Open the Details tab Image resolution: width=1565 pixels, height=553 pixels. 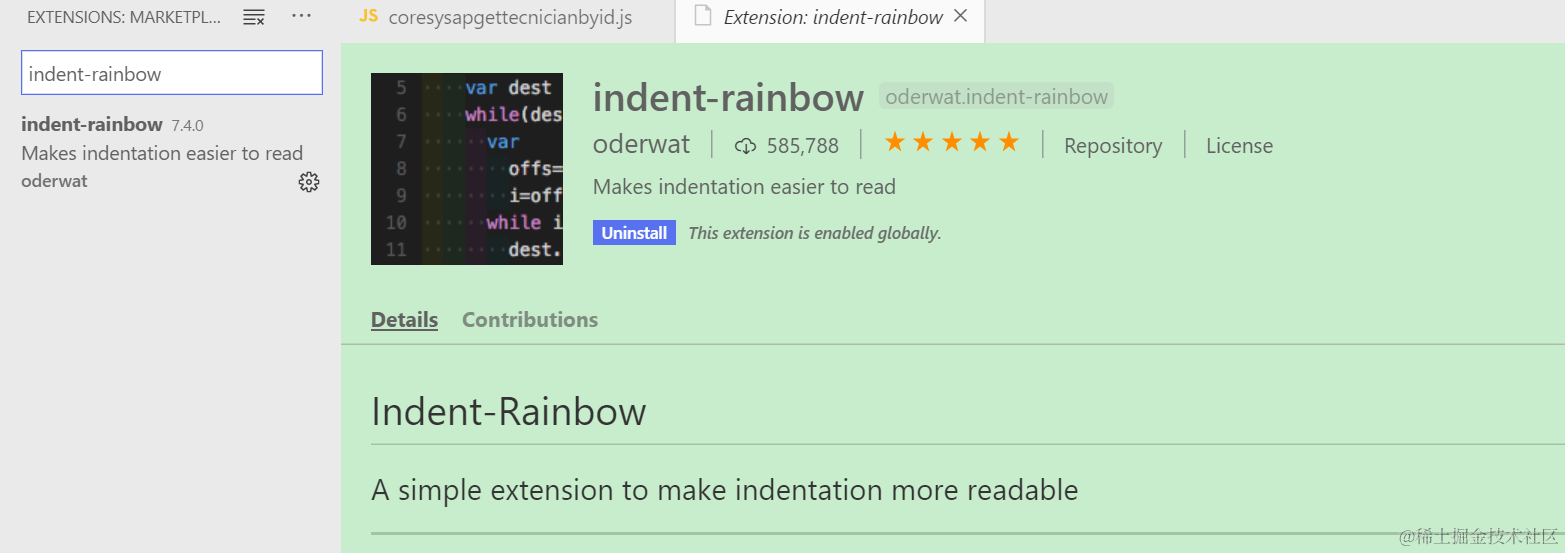click(404, 320)
